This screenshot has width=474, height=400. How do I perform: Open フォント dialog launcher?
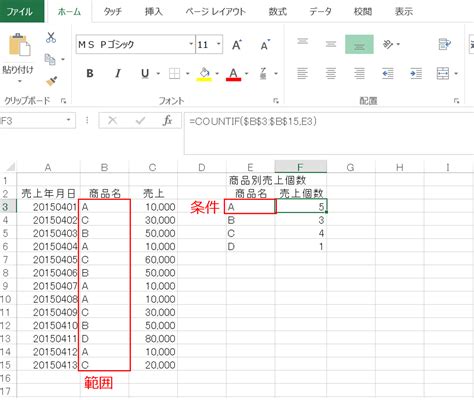(276, 101)
